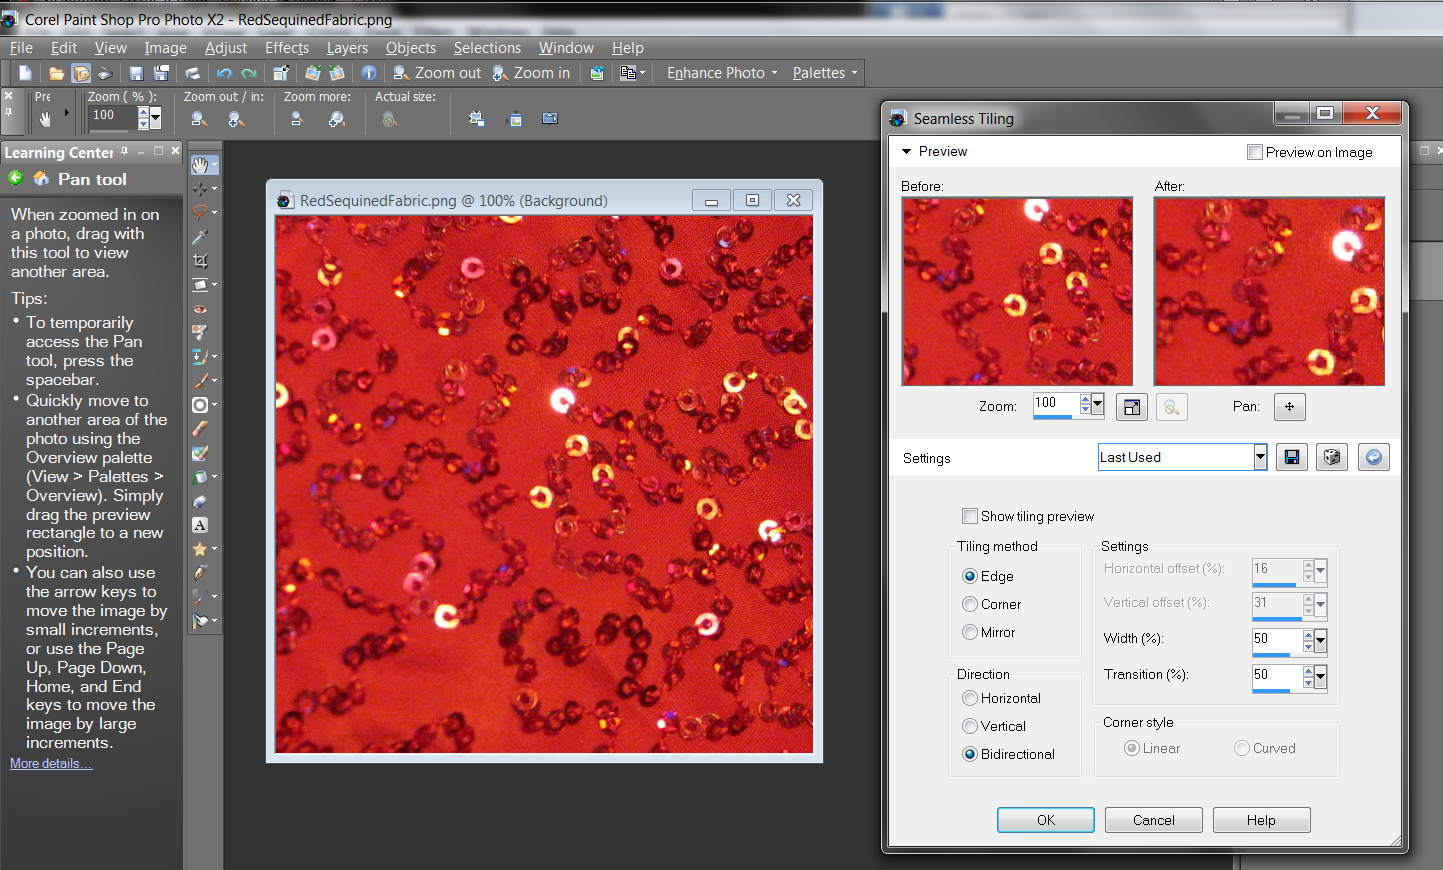Click the Undo icon in toolbar

click(x=224, y=73)
